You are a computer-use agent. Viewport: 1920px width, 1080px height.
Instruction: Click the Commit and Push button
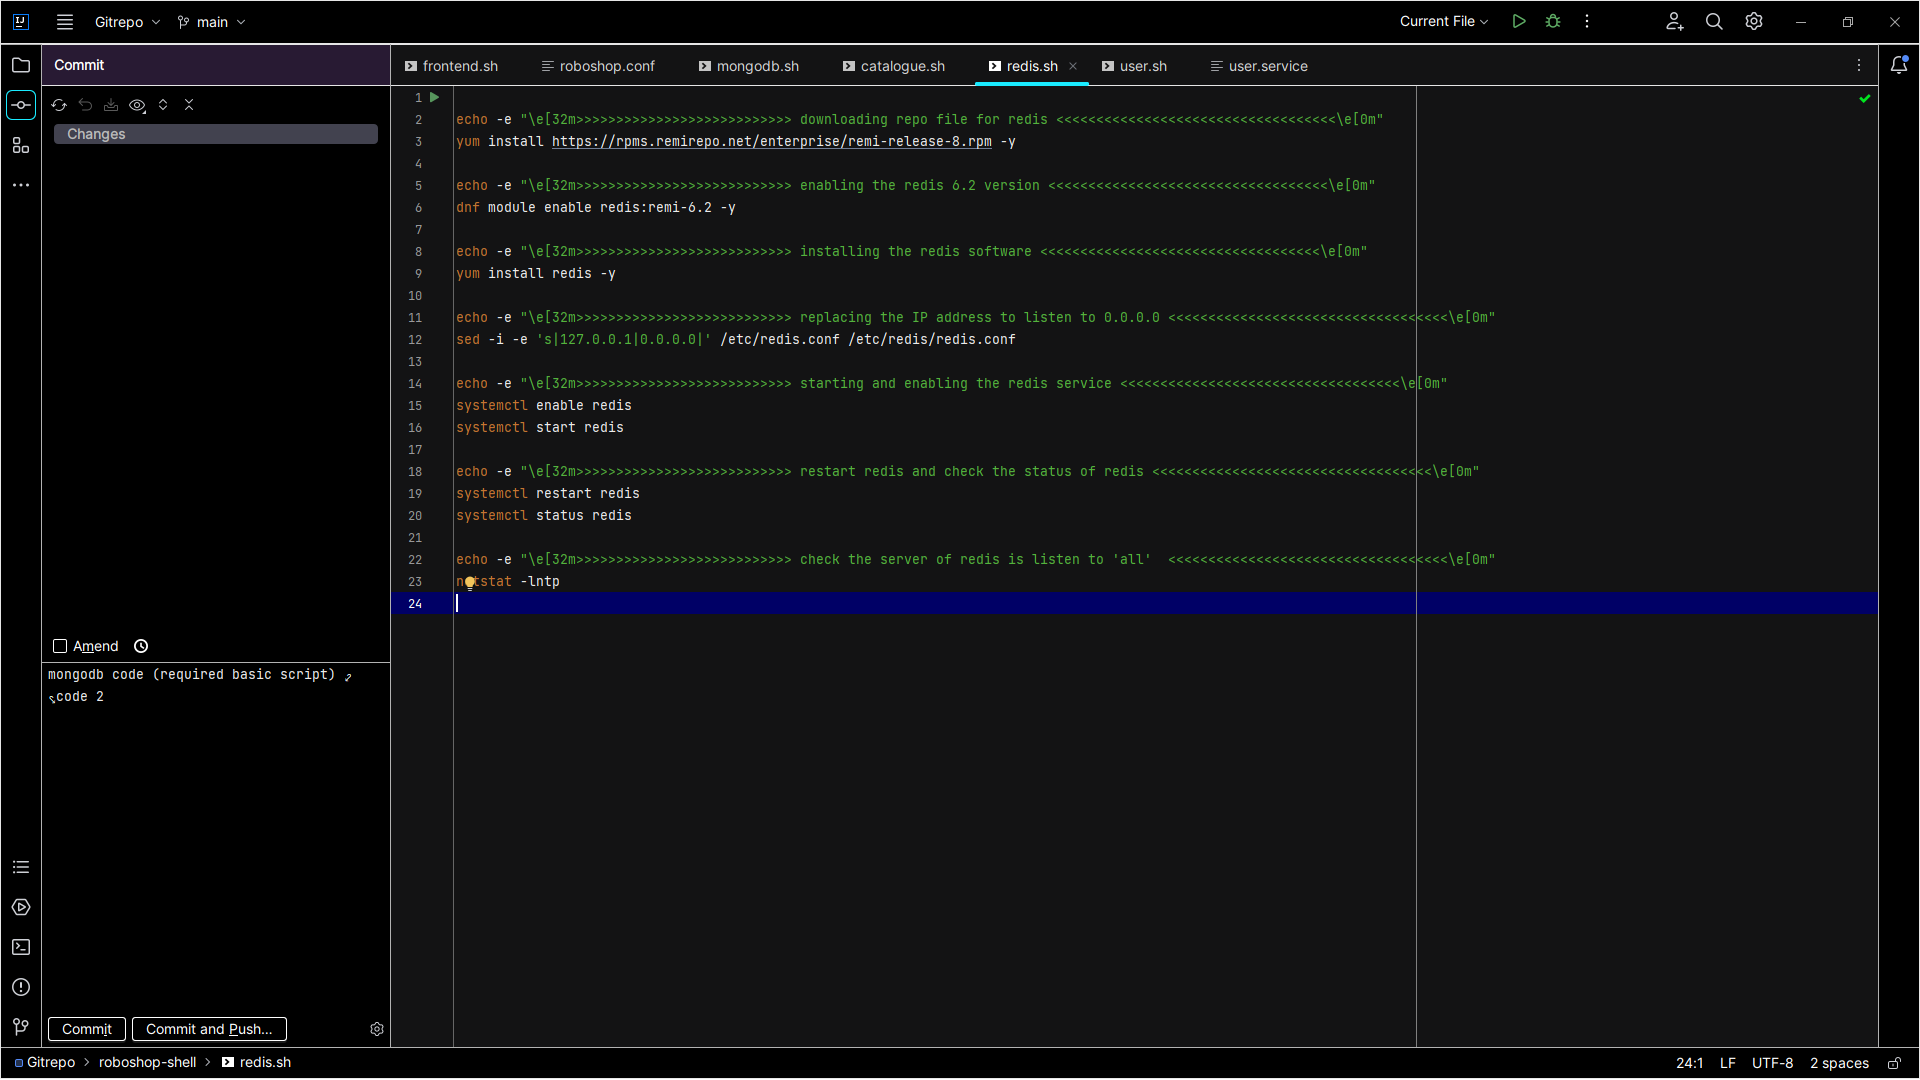point(209,1029)
